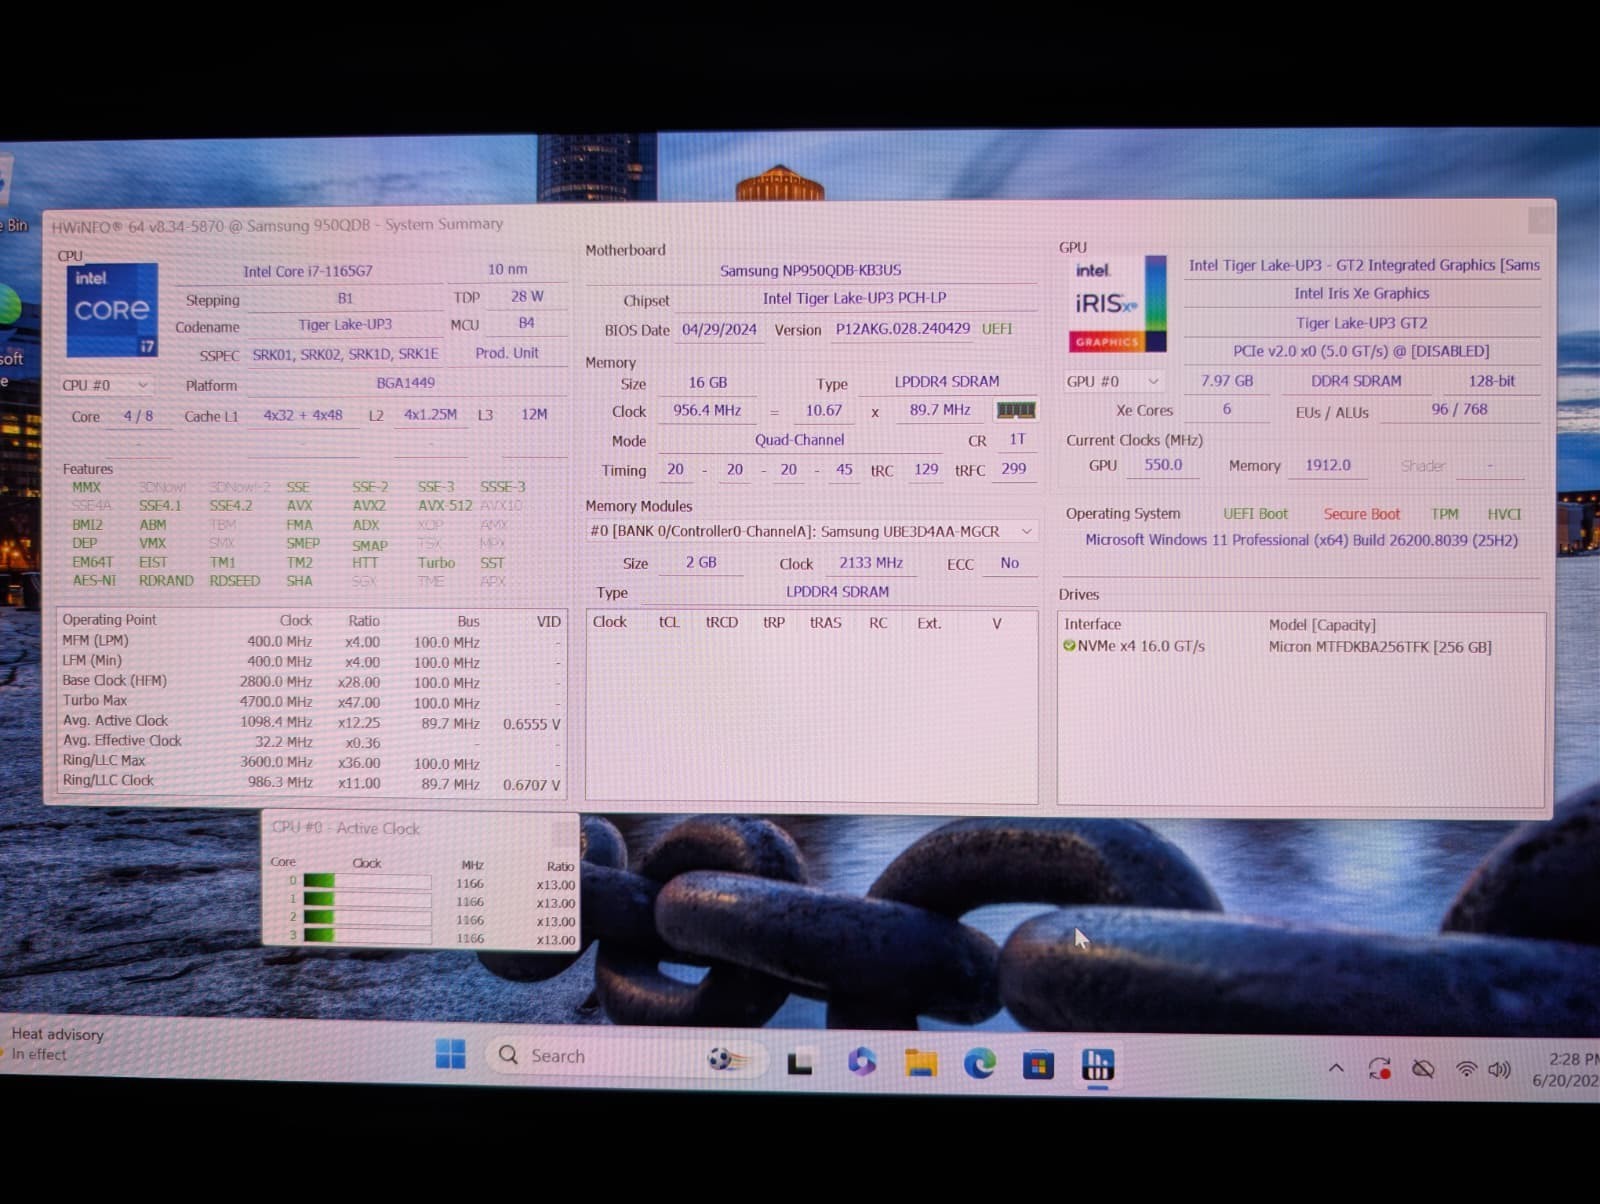Click memory clock value 956.4 MHz

tap(707, 410)
